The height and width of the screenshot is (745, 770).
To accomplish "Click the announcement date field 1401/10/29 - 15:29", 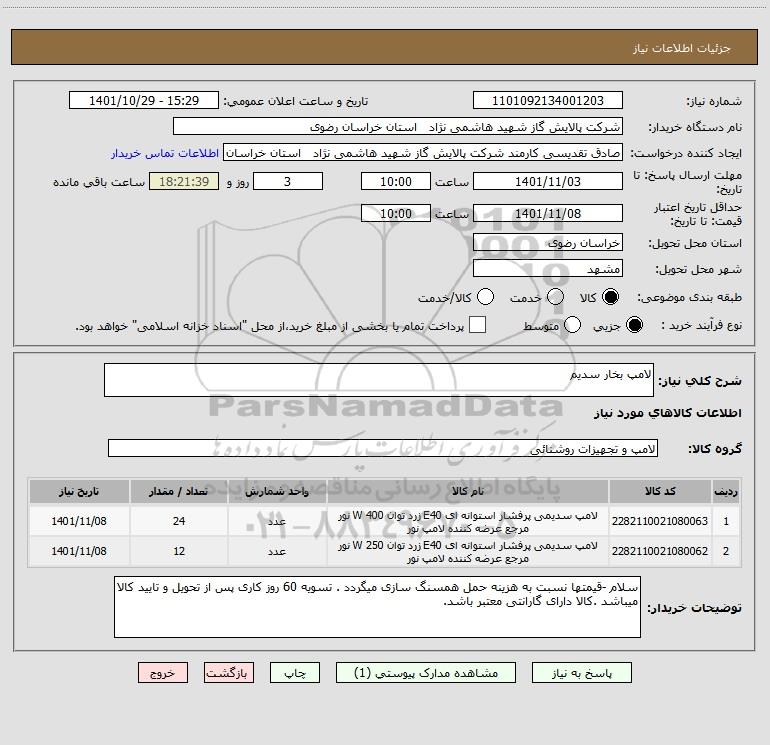I will [x=144, y=101].
